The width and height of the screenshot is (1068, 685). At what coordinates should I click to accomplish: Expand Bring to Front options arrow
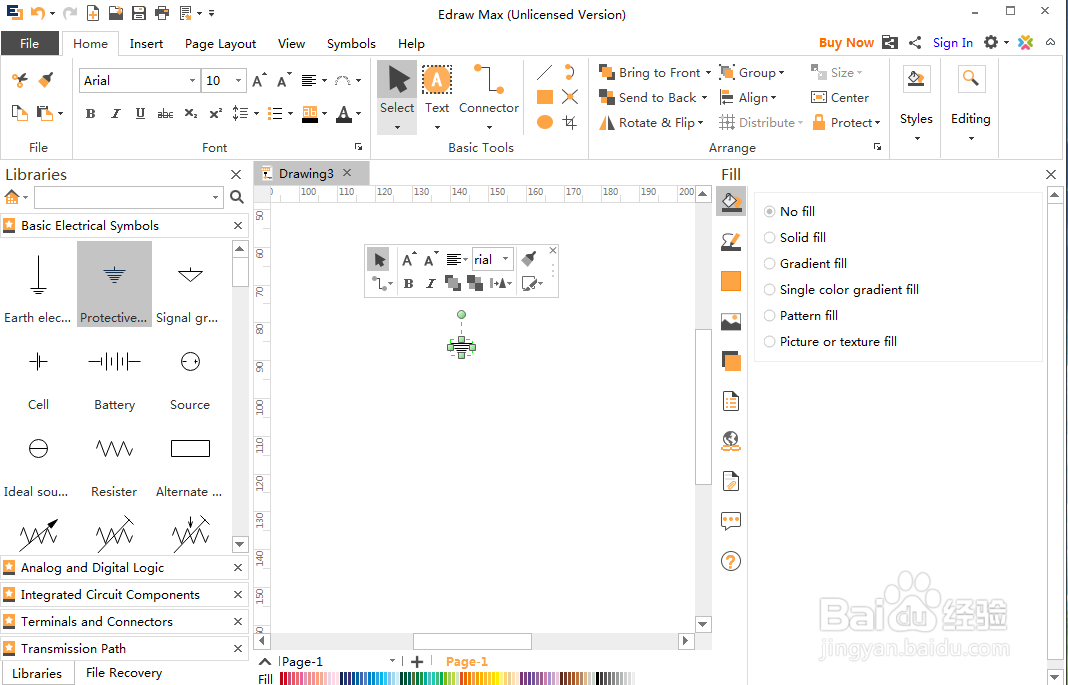click(x=708, y=72)
